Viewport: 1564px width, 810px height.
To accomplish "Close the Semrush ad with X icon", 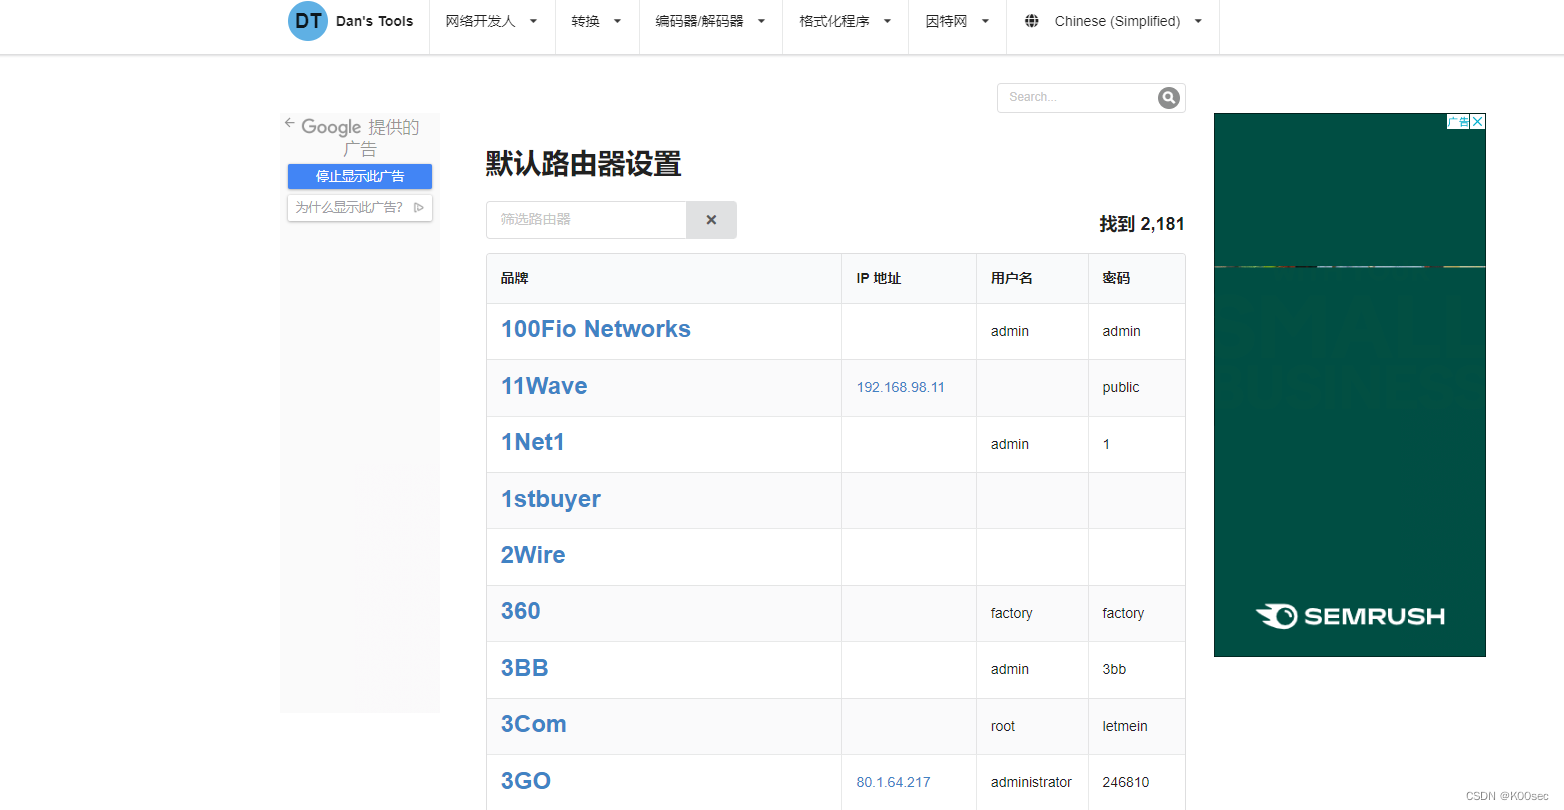I will [x=1478, y=122].
